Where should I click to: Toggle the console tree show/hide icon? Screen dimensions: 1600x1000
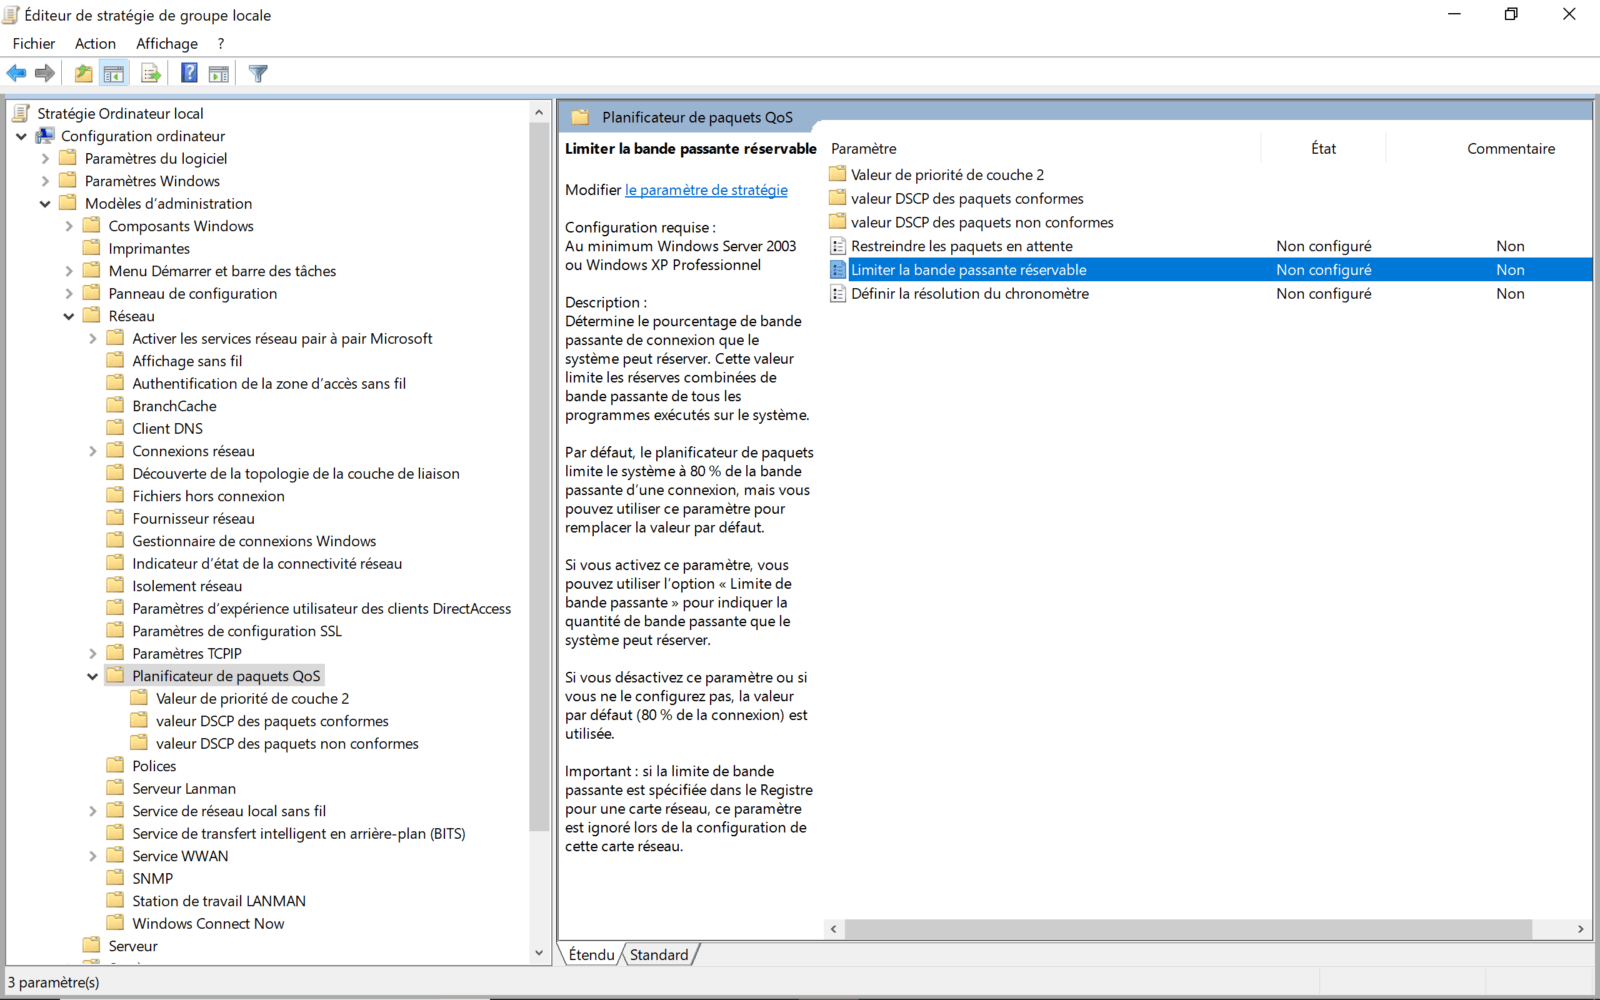pyautogui.click(x=114, y=73)
